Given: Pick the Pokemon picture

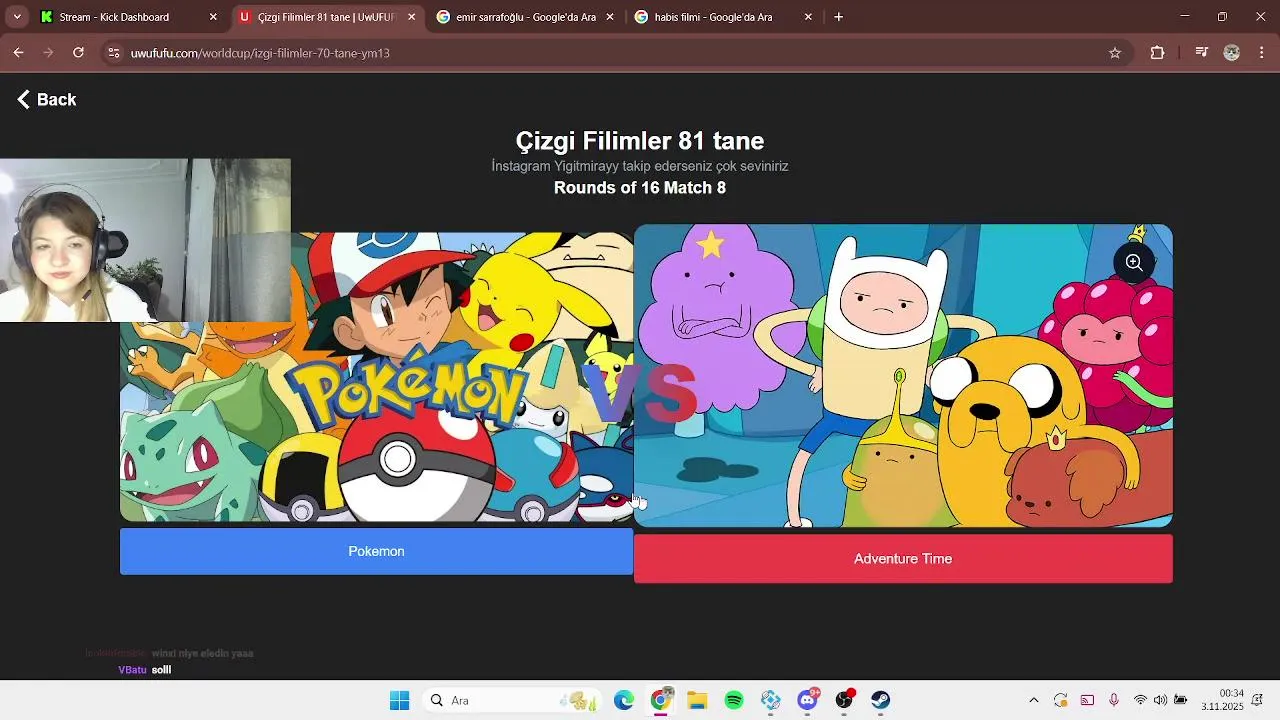Looking at the screenshot, I should click(376, 377).
